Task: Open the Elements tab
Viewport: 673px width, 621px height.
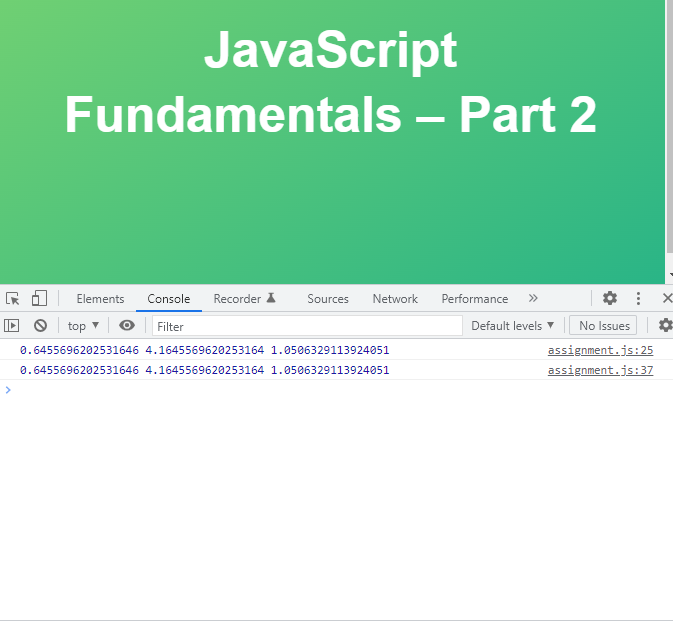Action: point(100,299)
